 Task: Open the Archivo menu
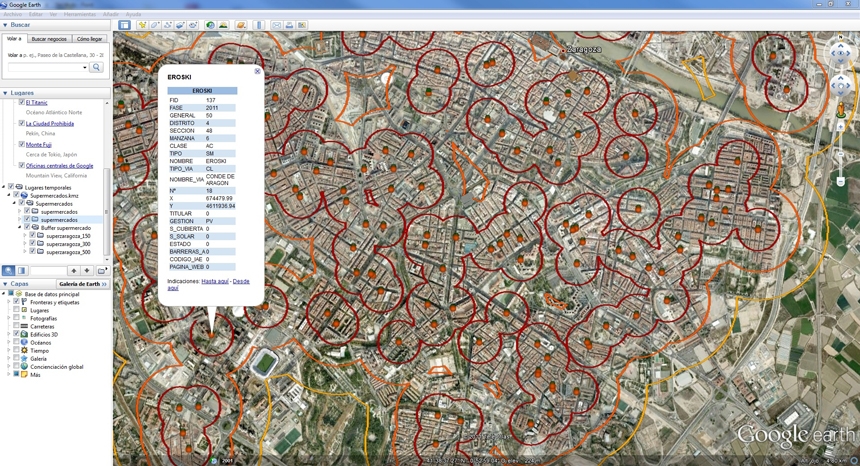click(13, 14)
